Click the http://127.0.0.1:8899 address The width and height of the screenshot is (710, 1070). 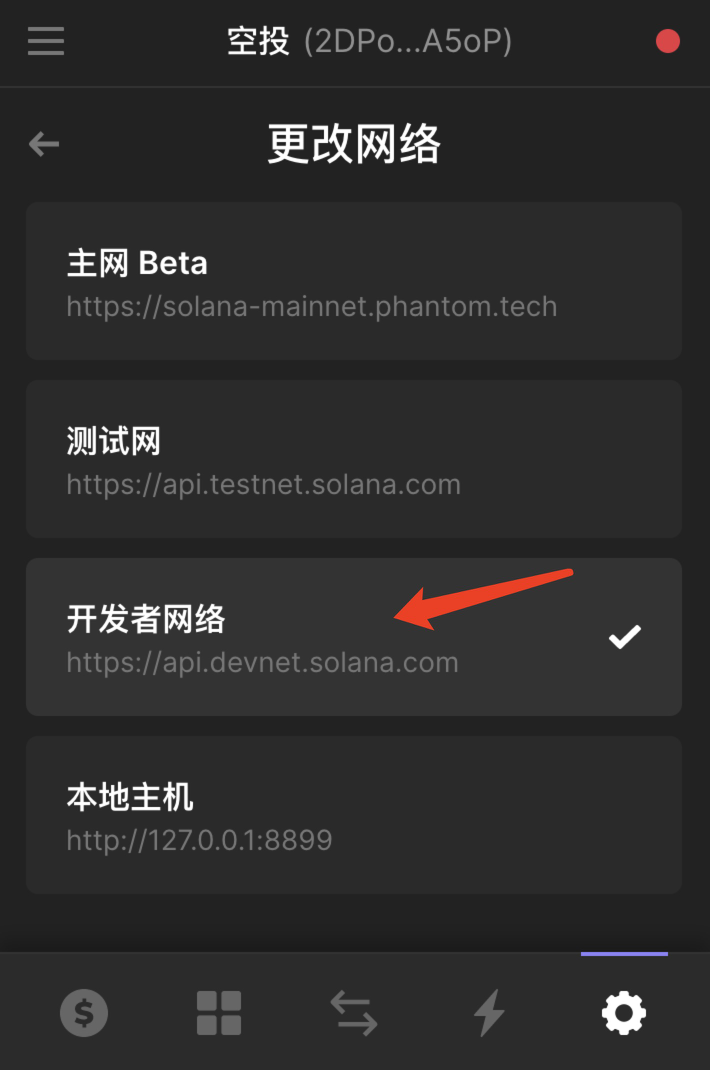click(x=199, y=840)
